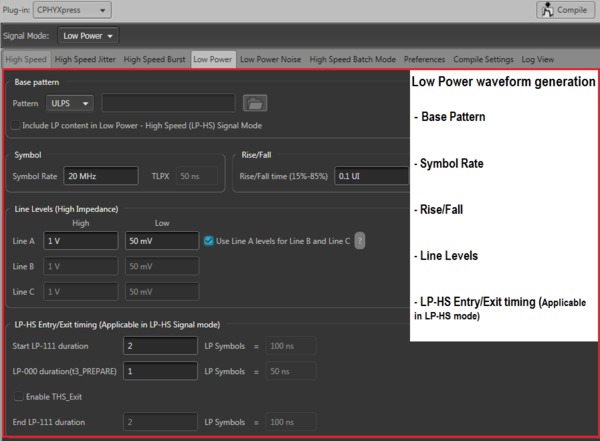This screenshot has height=441, width=600.
Task: Click the Line B High voltage field
Action: coord(81,266)
